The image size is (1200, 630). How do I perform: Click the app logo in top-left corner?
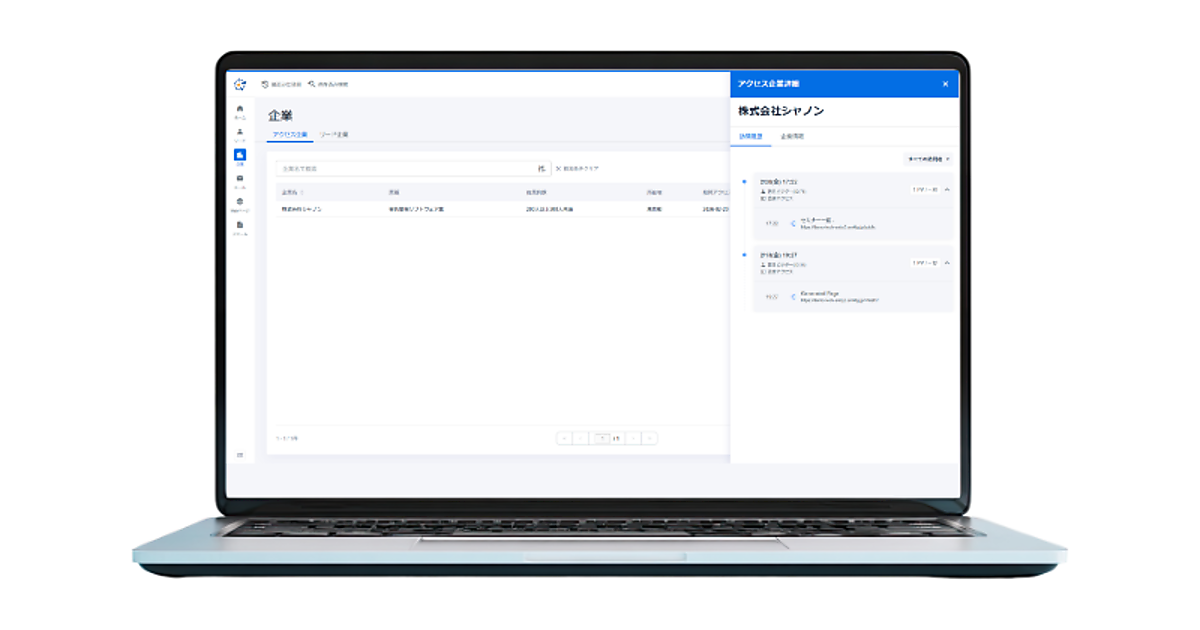click(x=240, y=84)
